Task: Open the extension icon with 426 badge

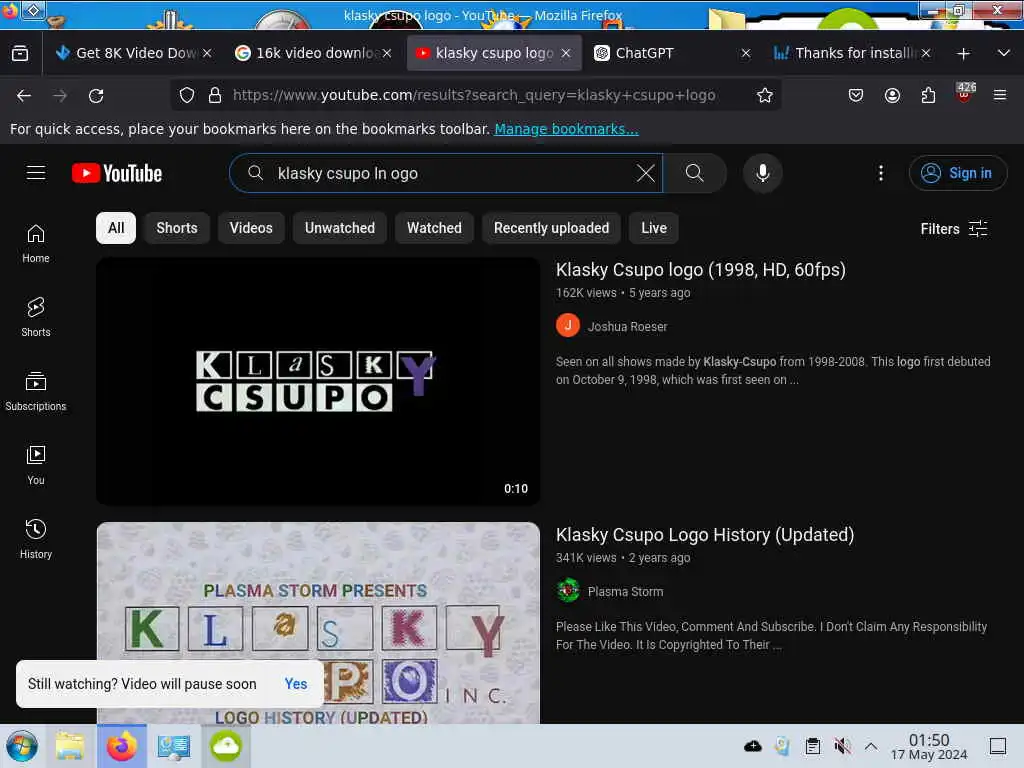Action: pyautogui.click(x=965, y=93)
